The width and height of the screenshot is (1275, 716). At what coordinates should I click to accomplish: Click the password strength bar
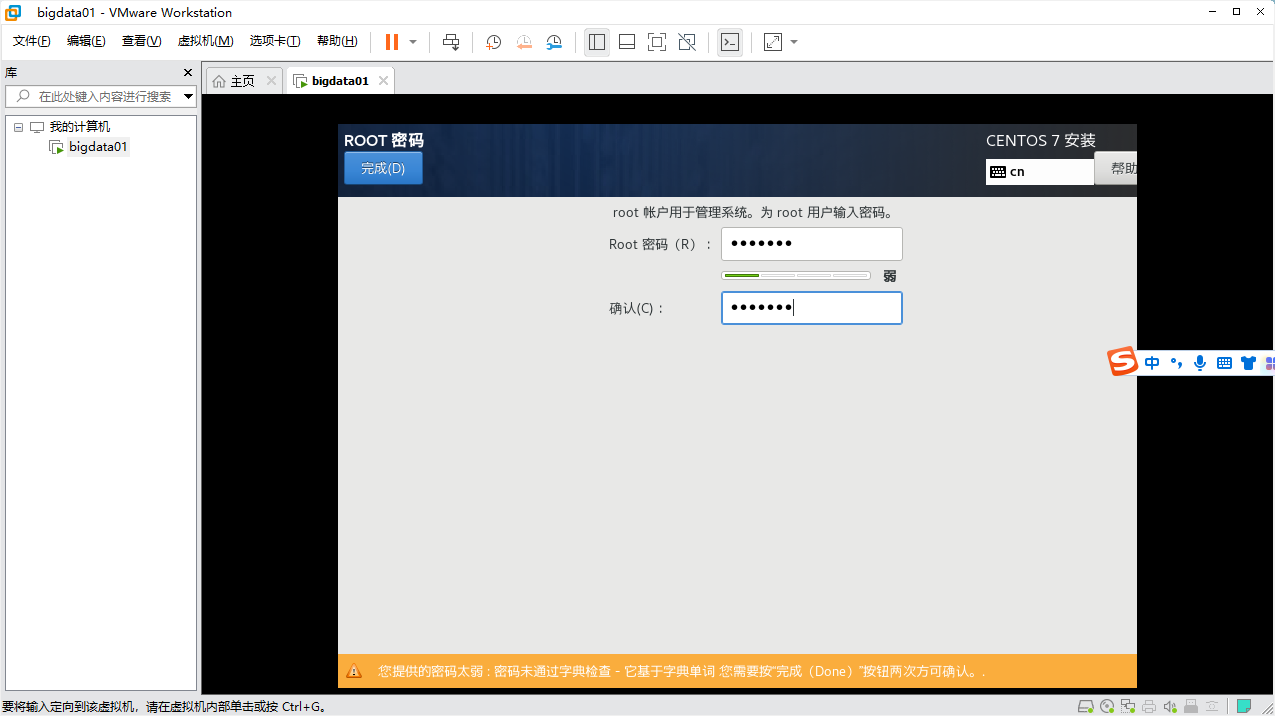(796, 275)
